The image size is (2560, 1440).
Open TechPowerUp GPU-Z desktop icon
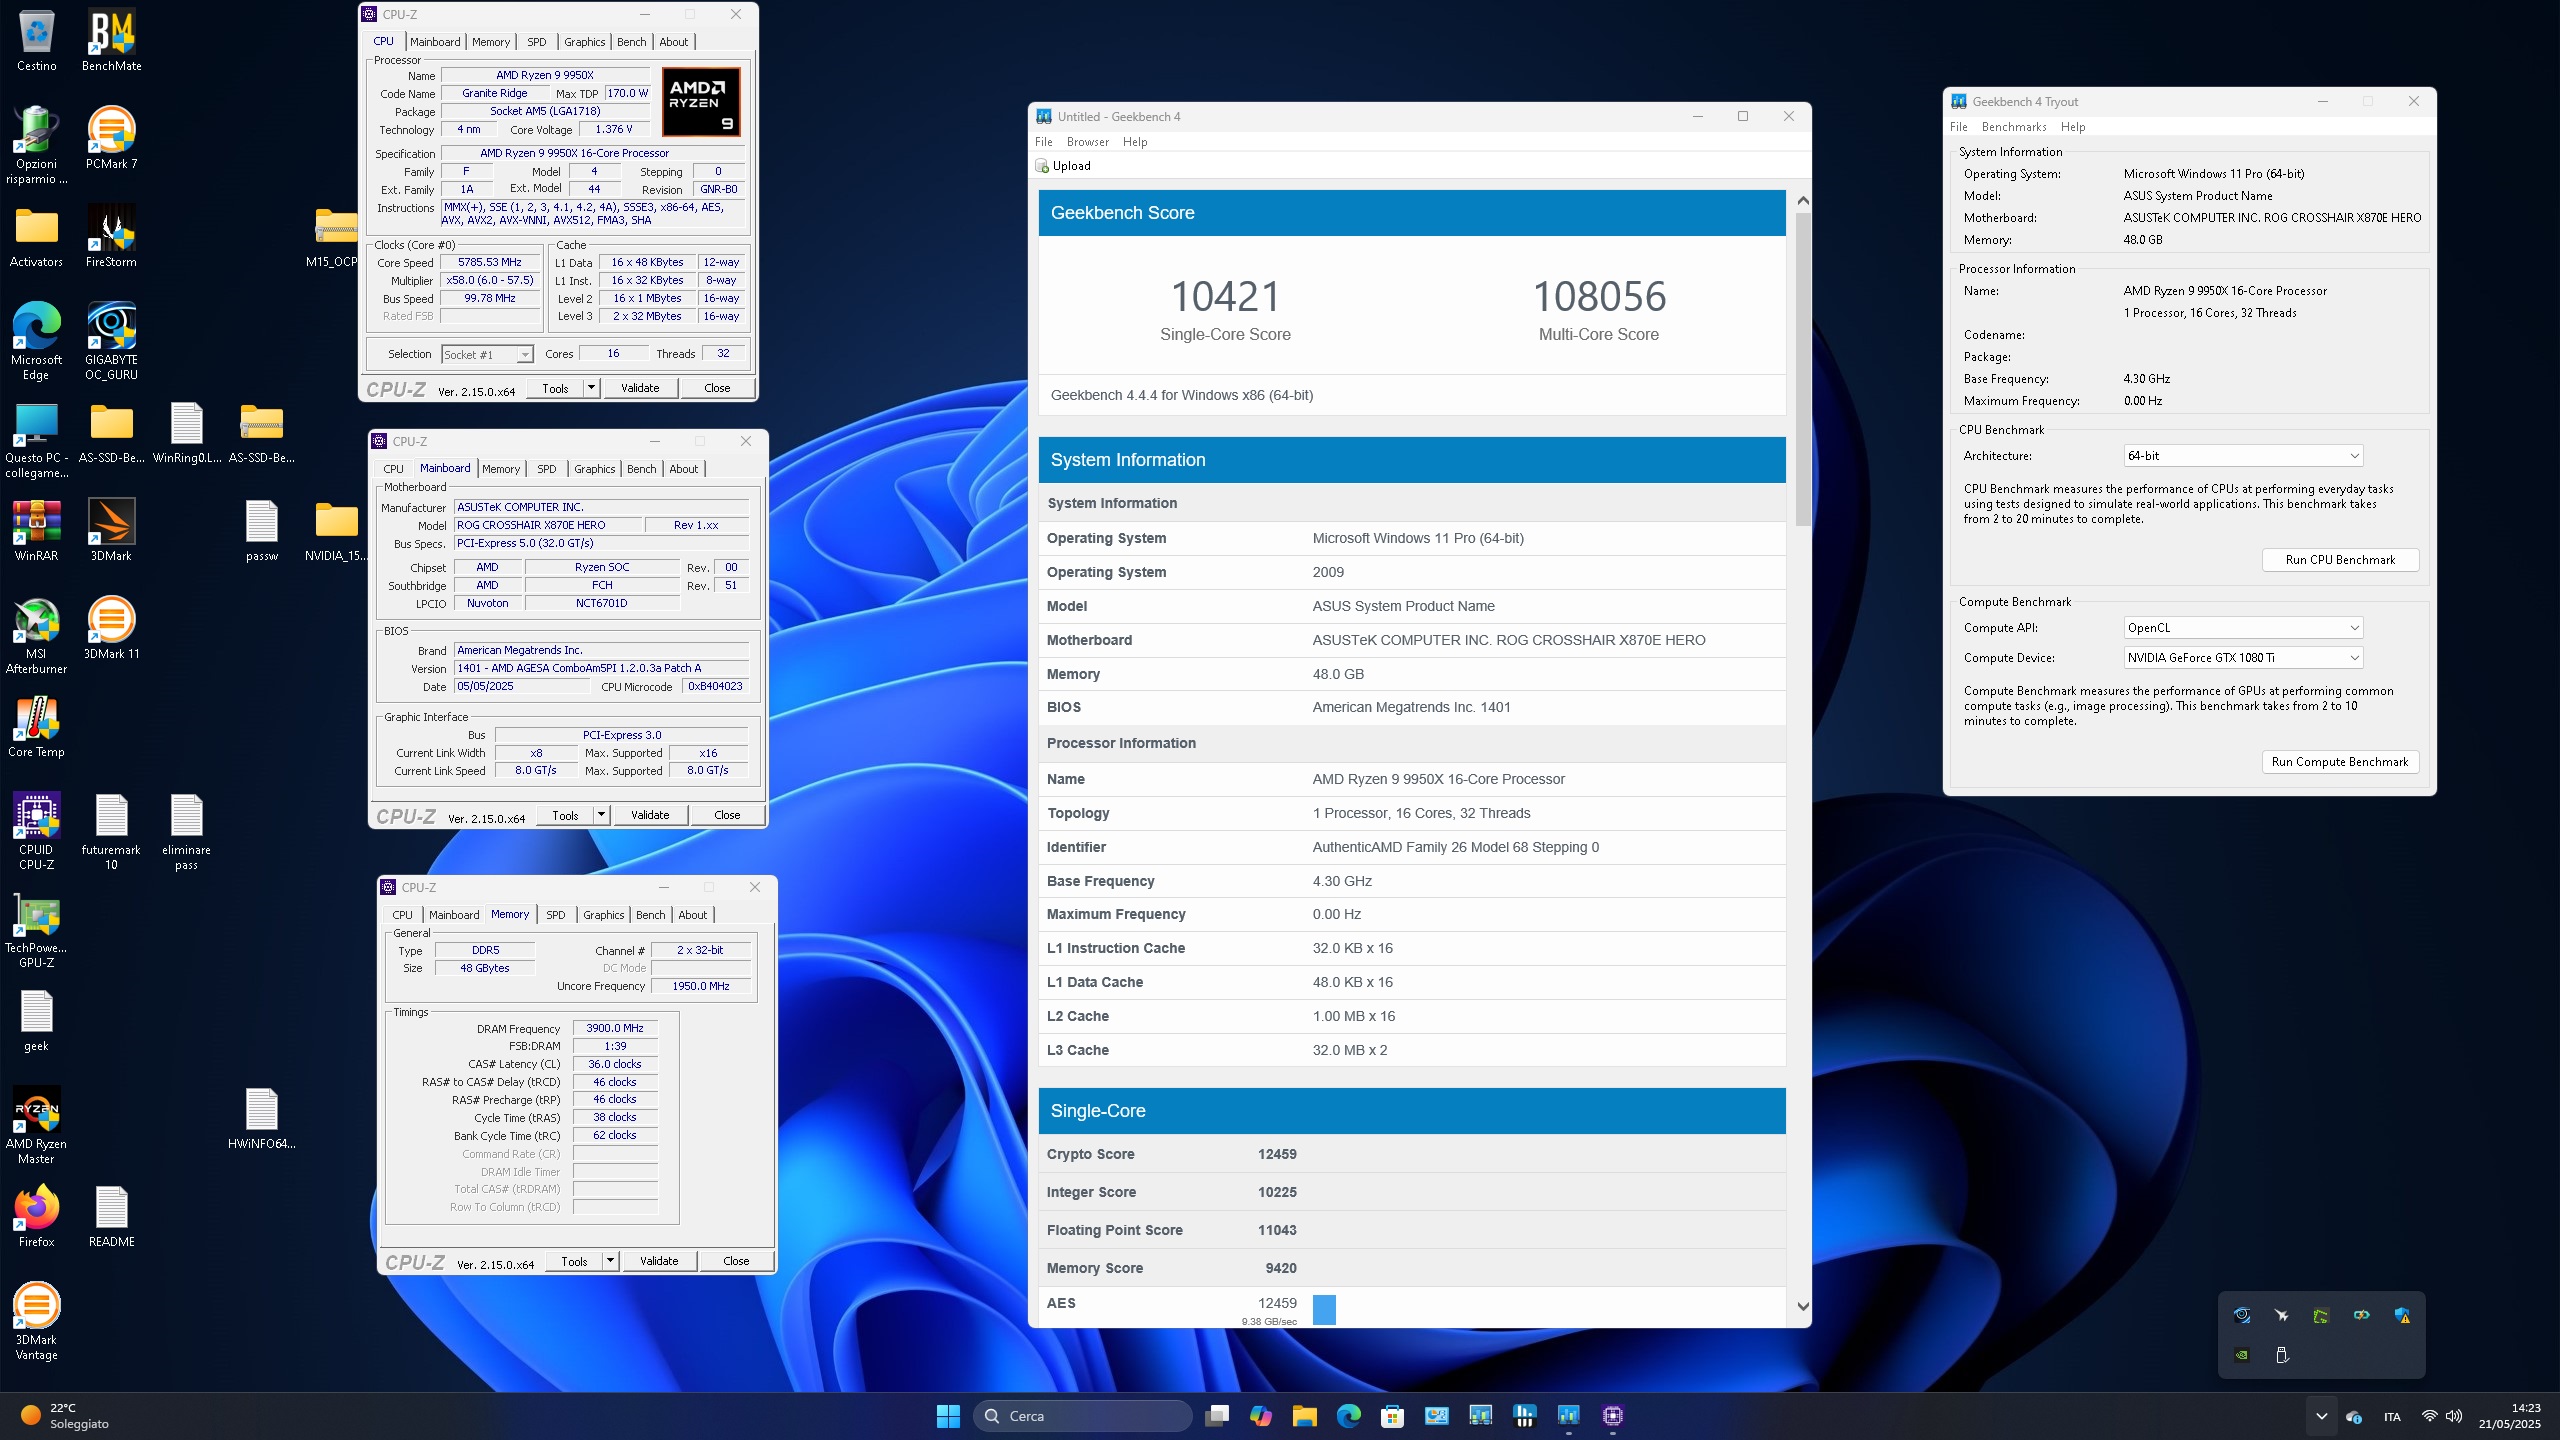coord(36,930)
